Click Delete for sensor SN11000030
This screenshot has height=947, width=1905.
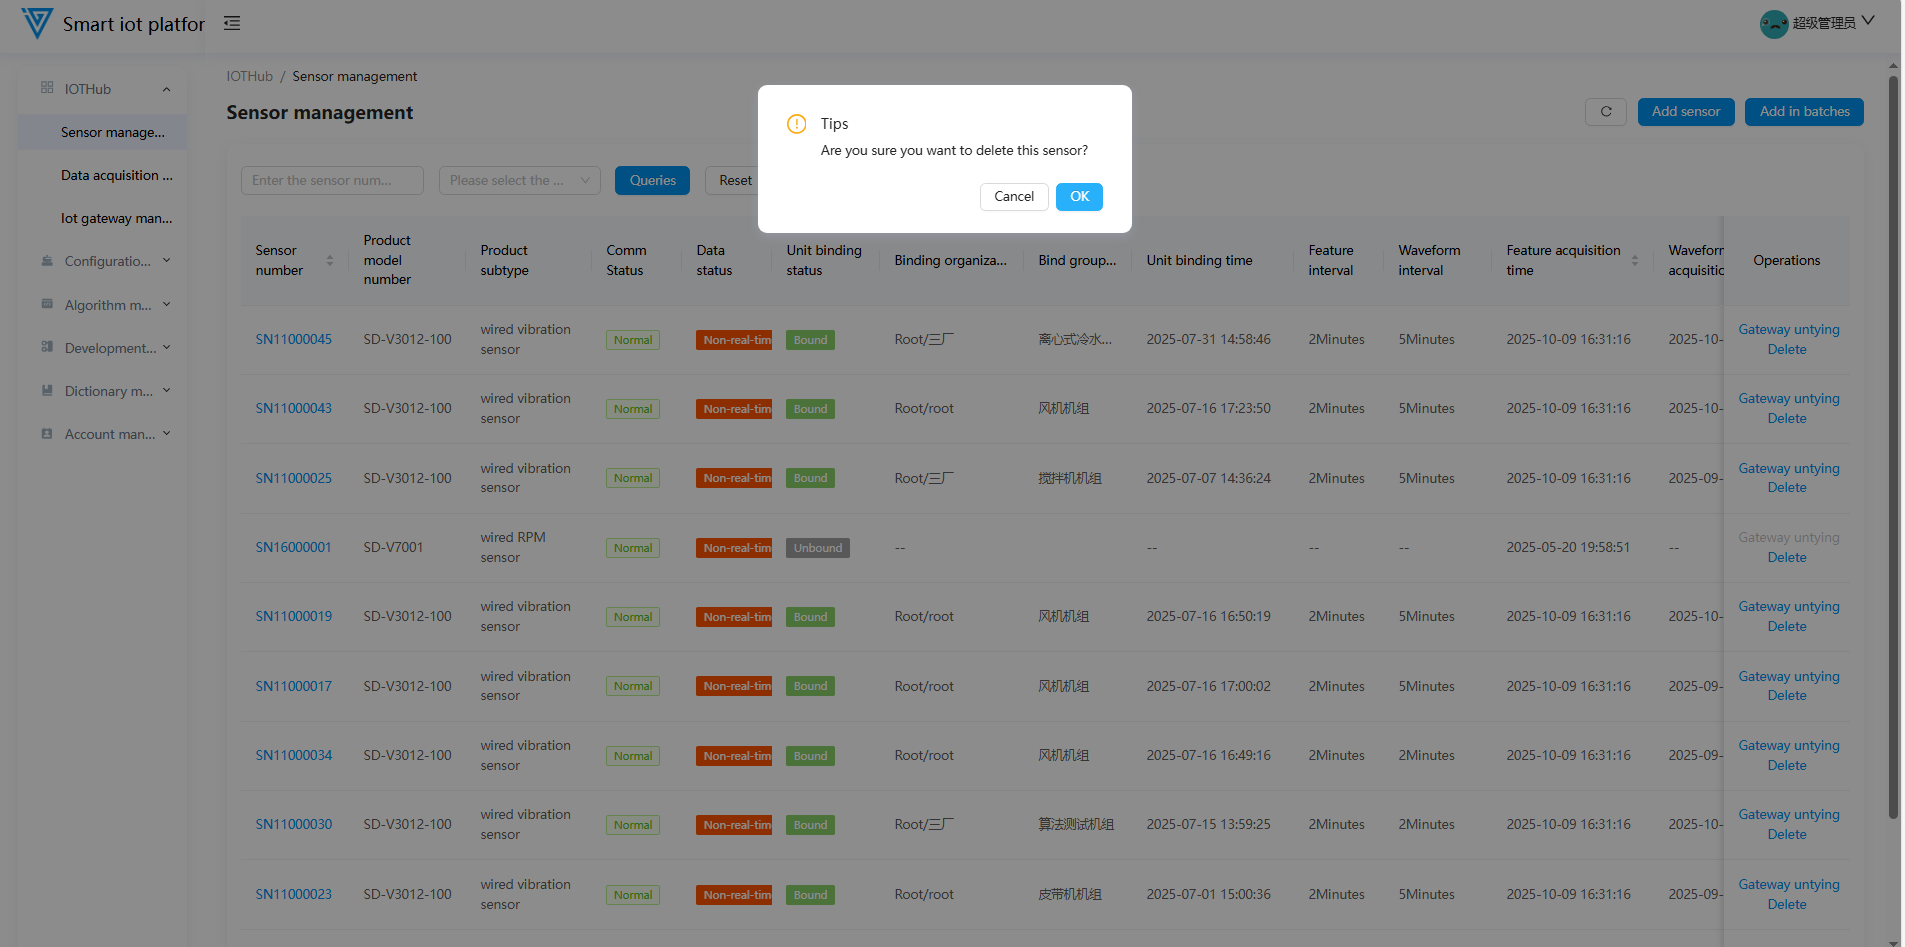[1787, 835]
